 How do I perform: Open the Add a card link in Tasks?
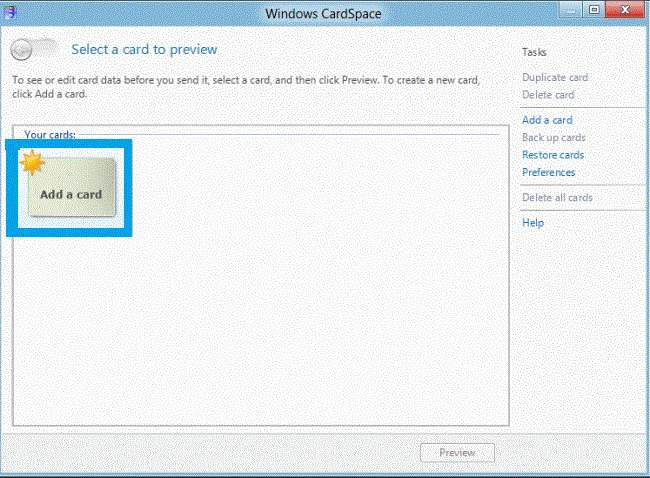pos(547,120)
